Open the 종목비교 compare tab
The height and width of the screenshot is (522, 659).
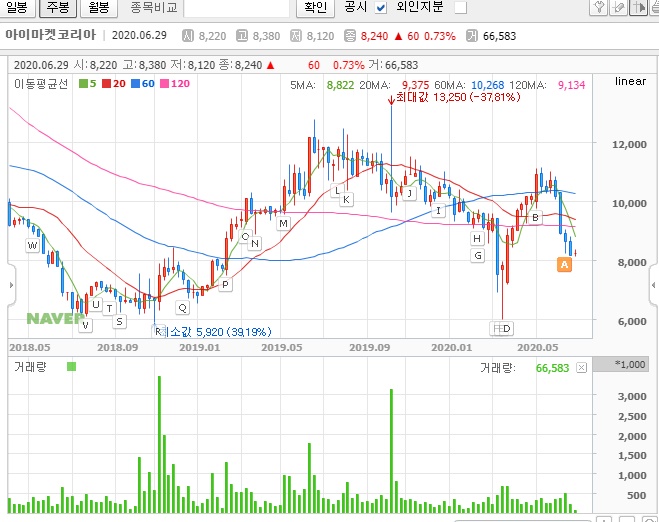pos(154,7)
